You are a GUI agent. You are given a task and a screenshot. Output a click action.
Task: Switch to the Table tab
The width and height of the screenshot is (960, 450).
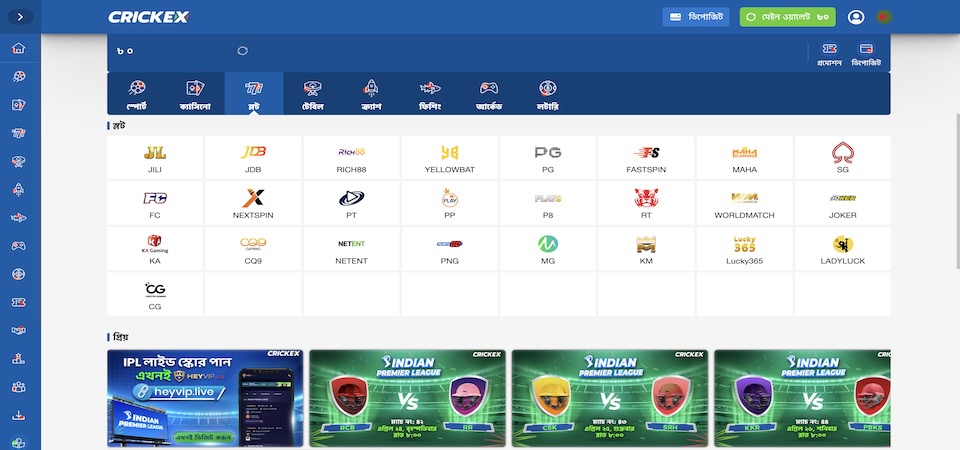point(313,94)
